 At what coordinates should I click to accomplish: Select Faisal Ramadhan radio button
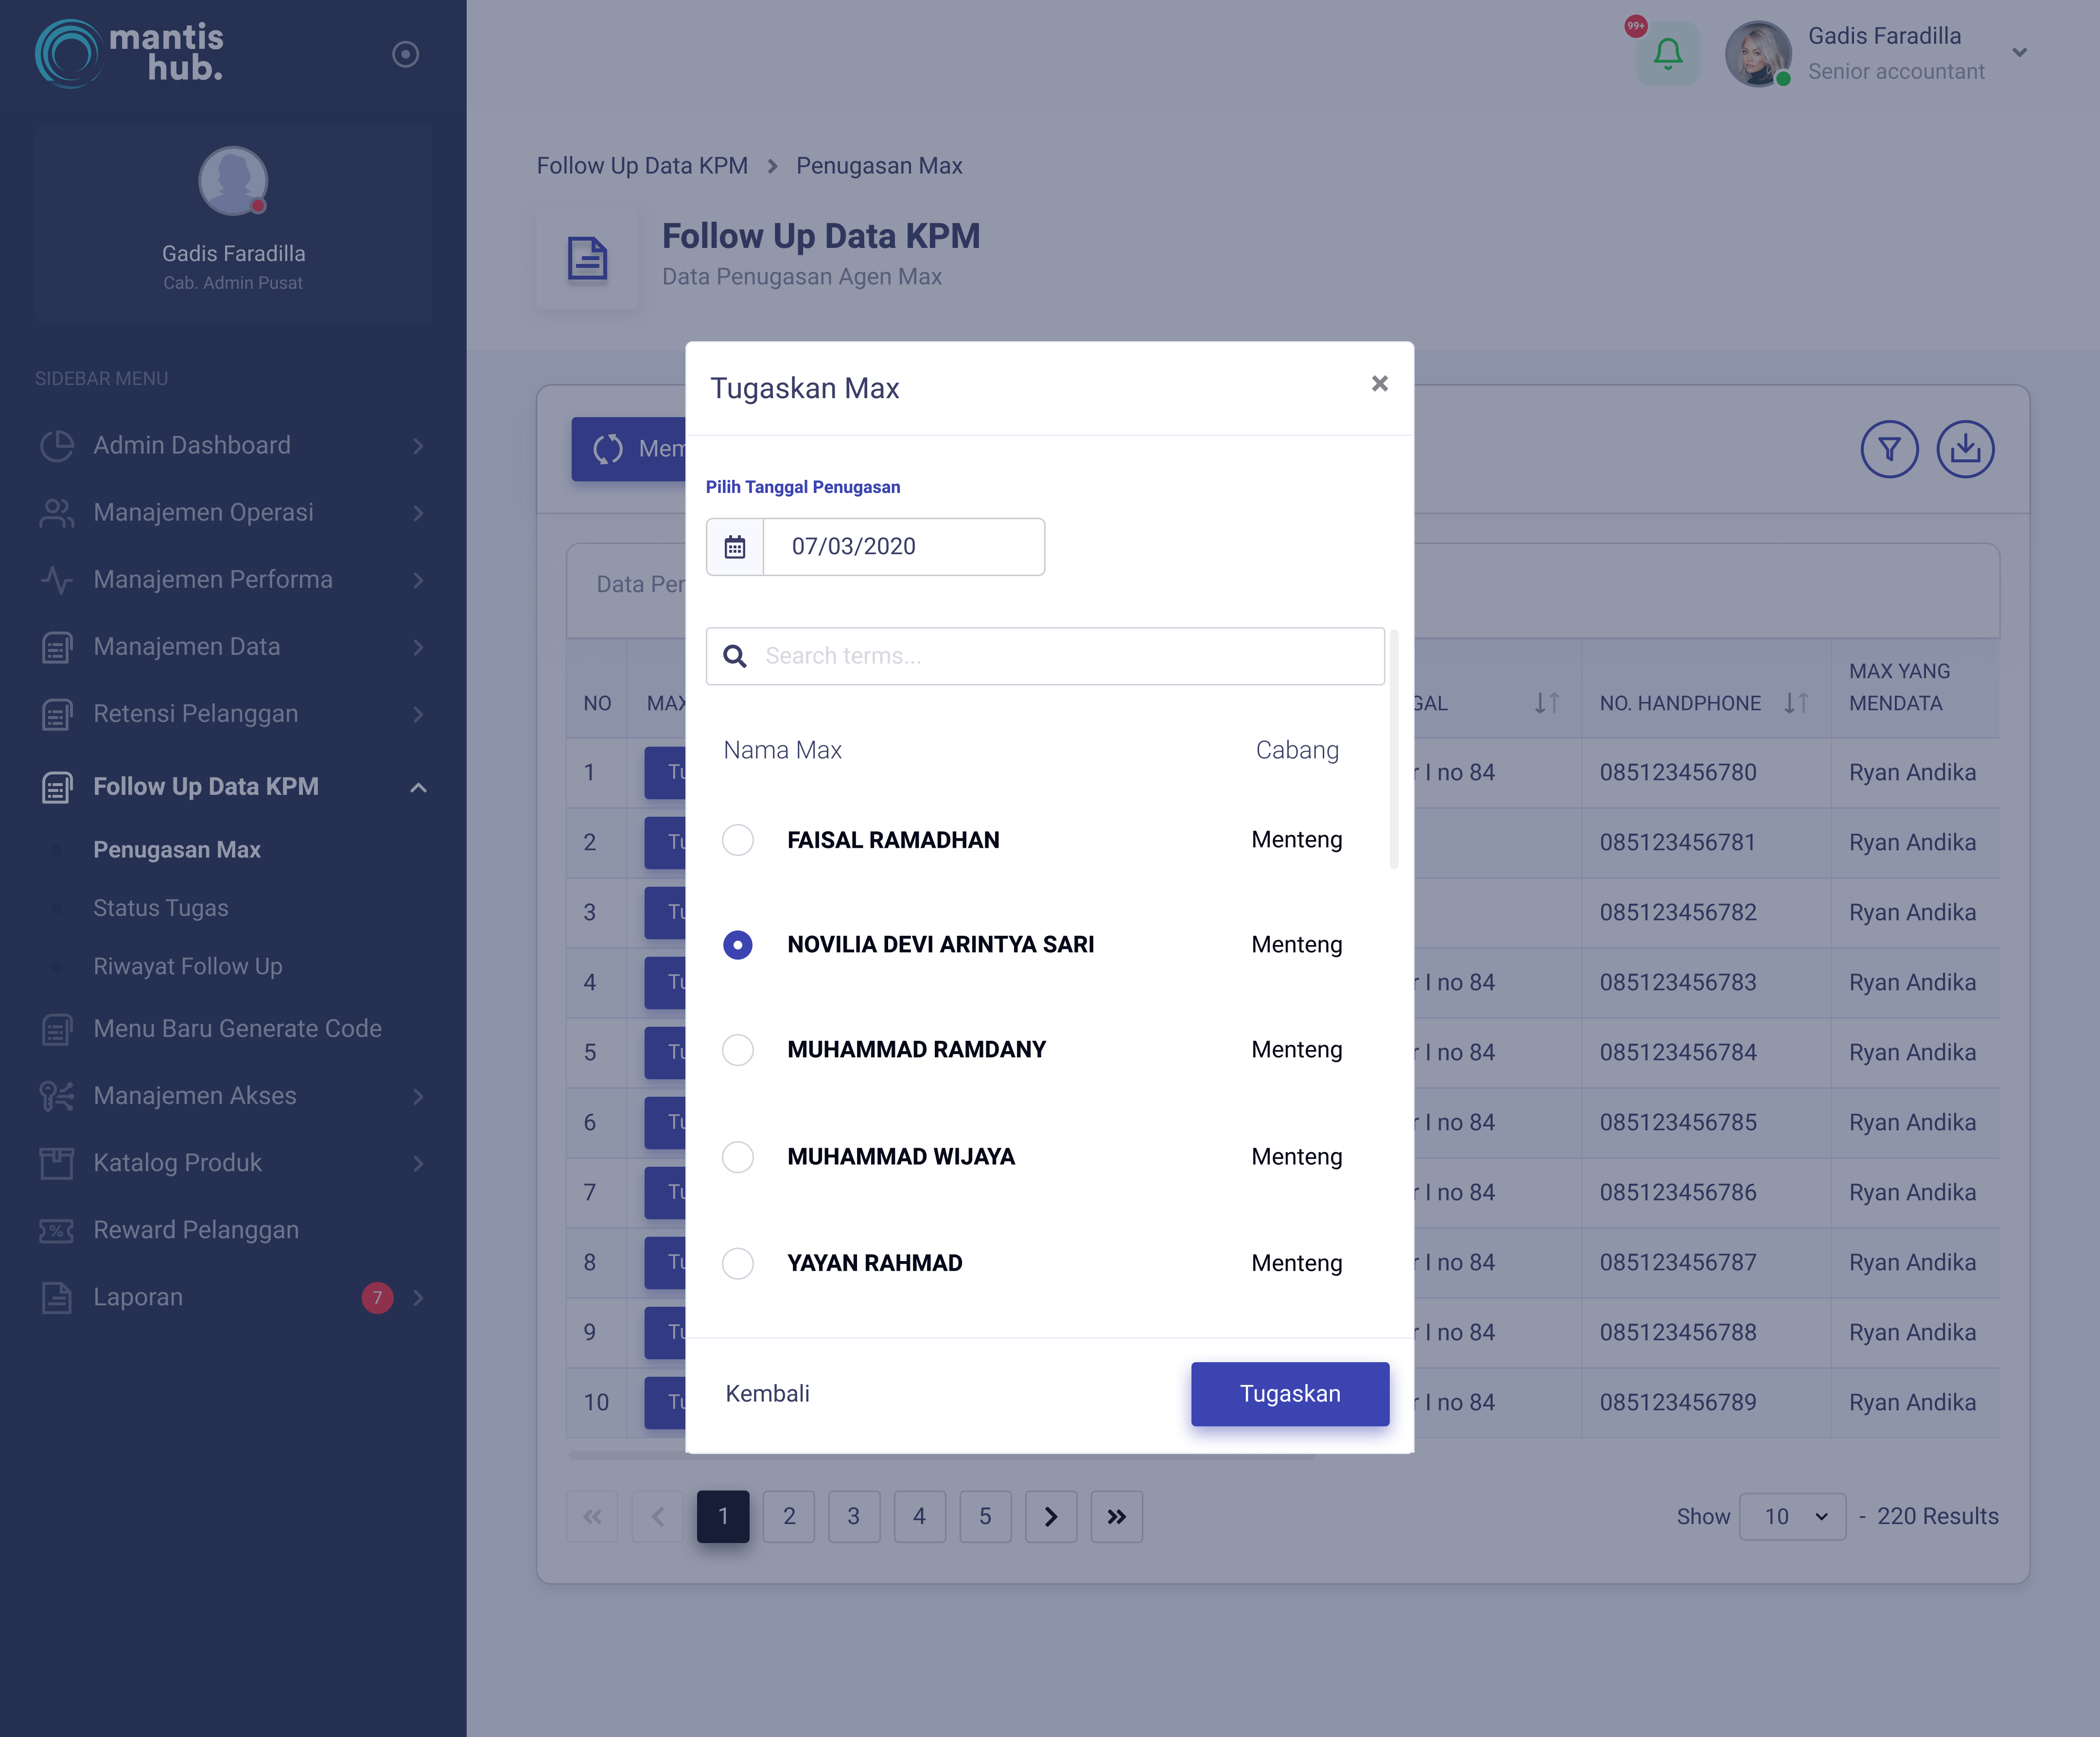[x=738, y=840]
